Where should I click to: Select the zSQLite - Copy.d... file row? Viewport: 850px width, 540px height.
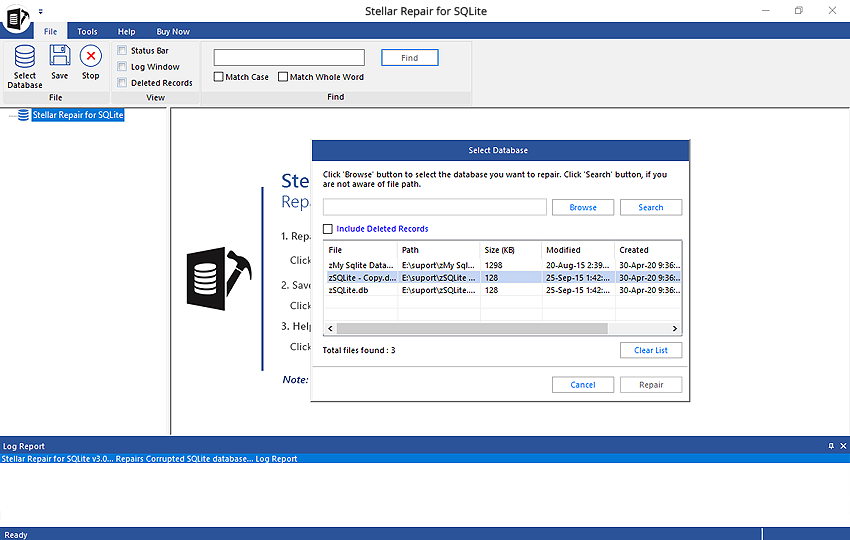pos(503,278)
